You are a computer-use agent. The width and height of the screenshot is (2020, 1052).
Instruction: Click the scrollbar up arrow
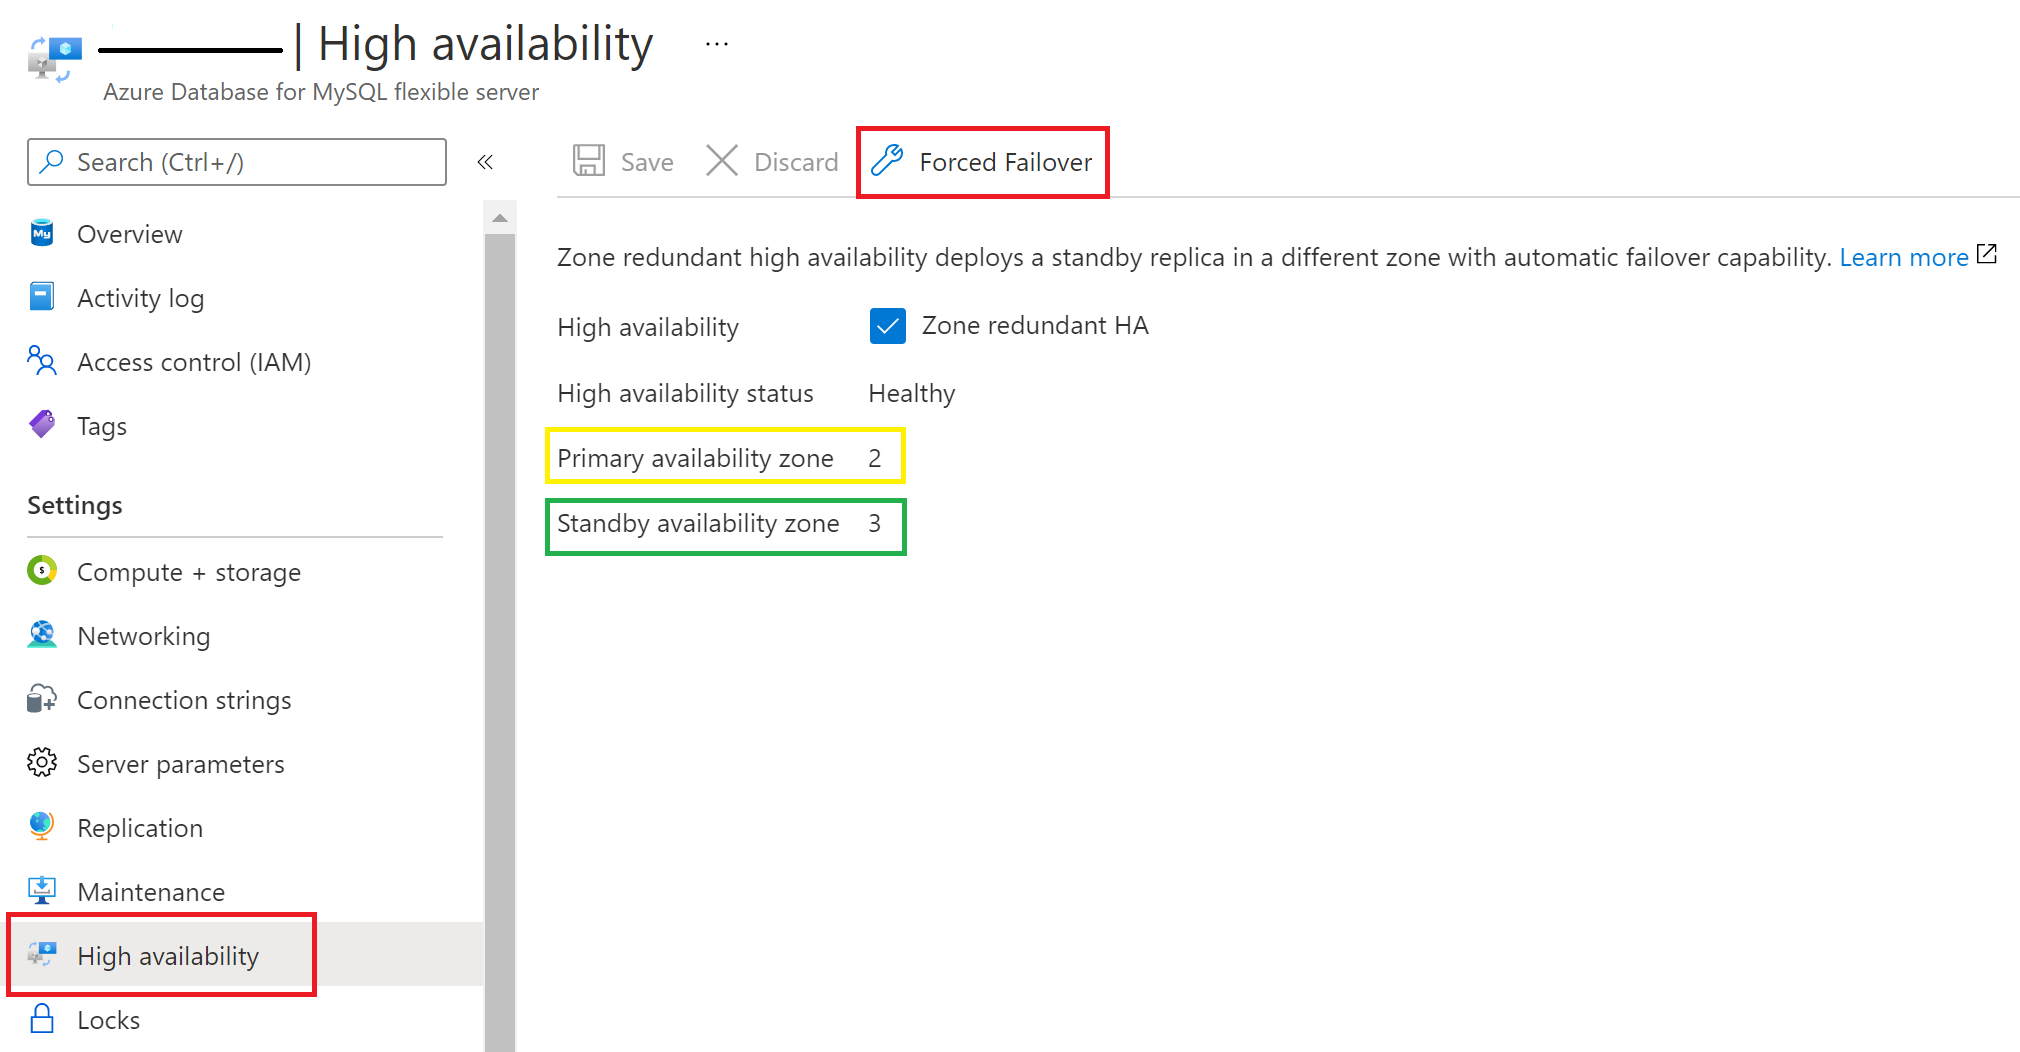[500, 218]
